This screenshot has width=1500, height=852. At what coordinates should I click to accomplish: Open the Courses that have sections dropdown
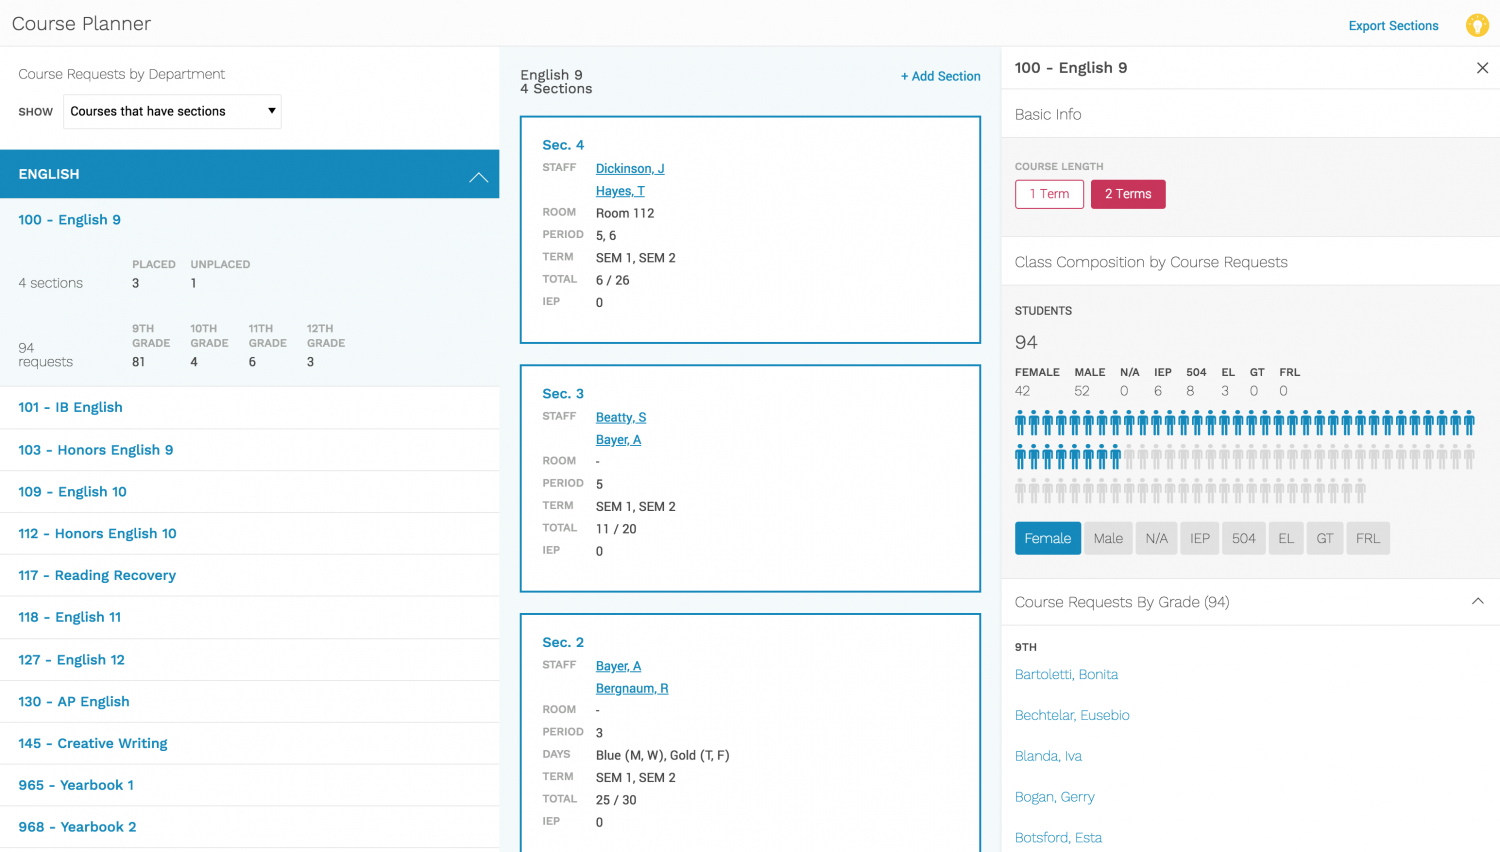tap(172, 111)
